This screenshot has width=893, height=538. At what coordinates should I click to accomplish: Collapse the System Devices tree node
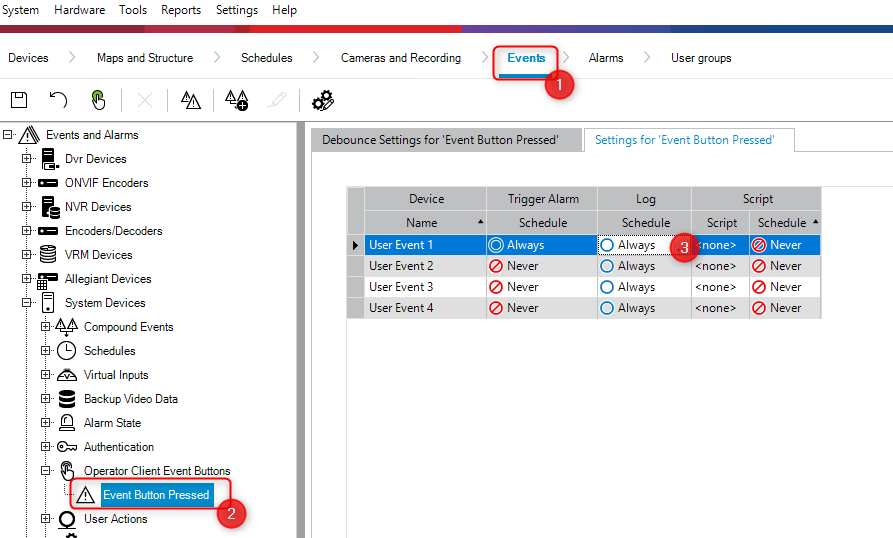click(27, 303)
